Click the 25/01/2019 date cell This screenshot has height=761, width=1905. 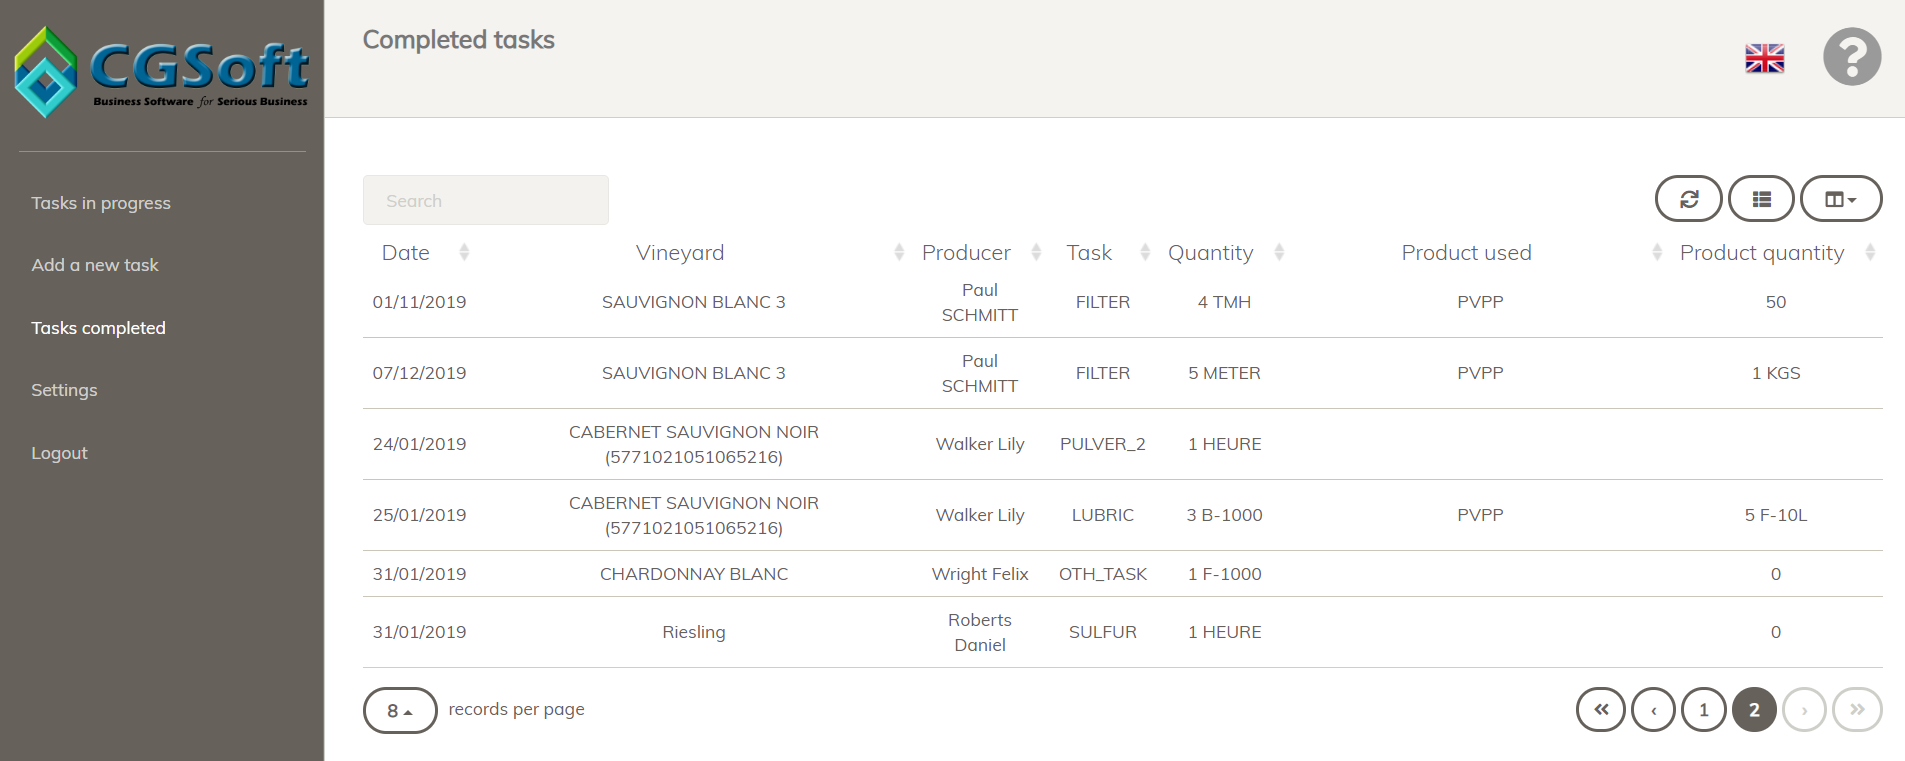click(x=419, y=515)
